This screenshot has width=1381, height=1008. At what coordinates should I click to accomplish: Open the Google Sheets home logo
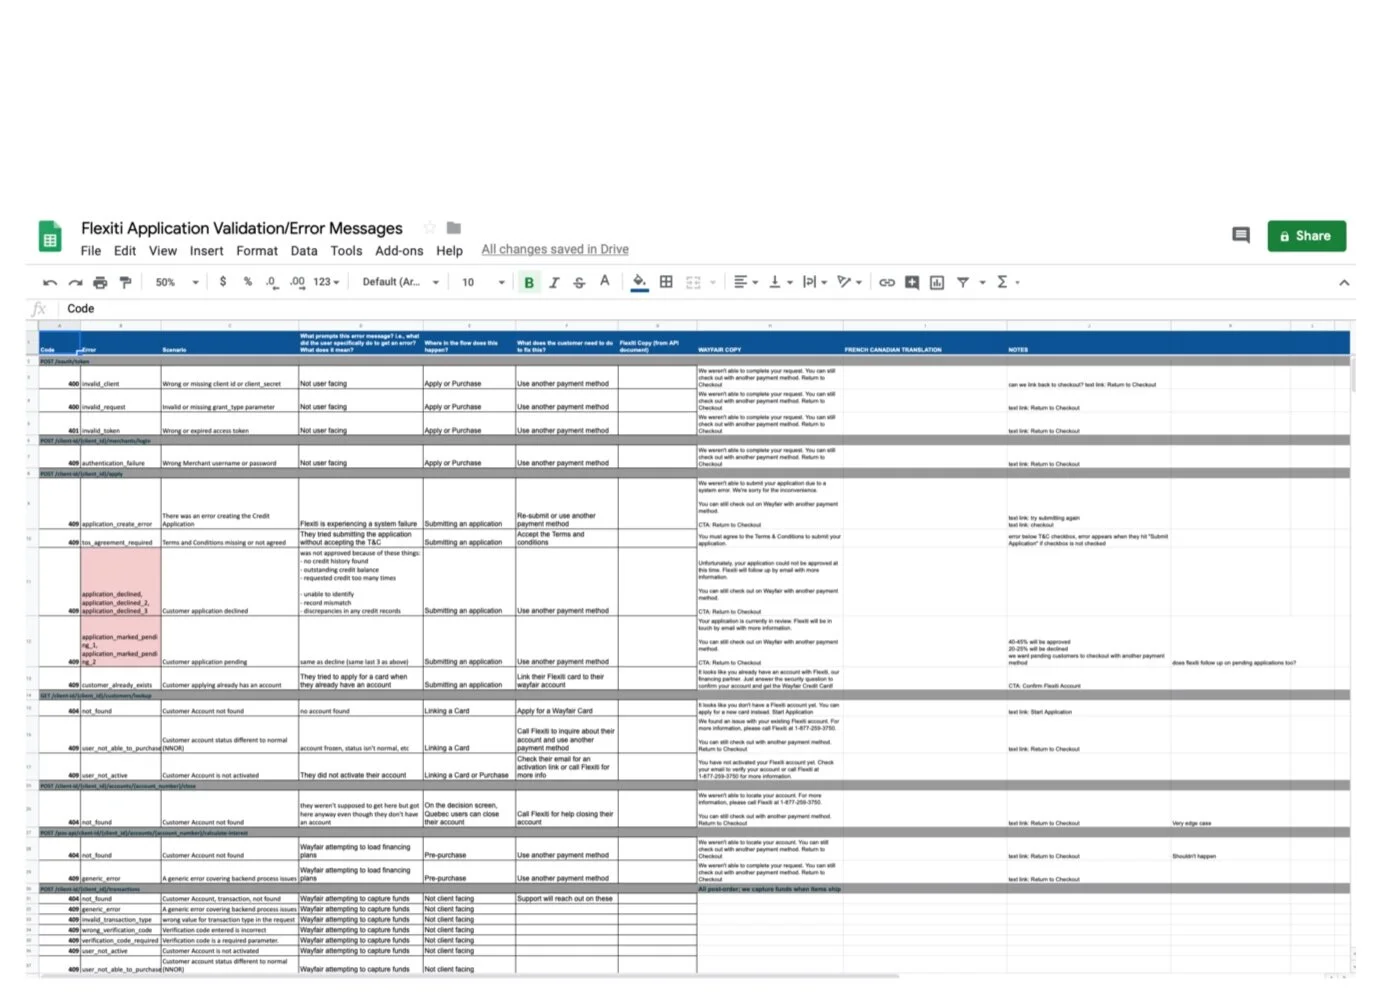(x=50, y=238)
